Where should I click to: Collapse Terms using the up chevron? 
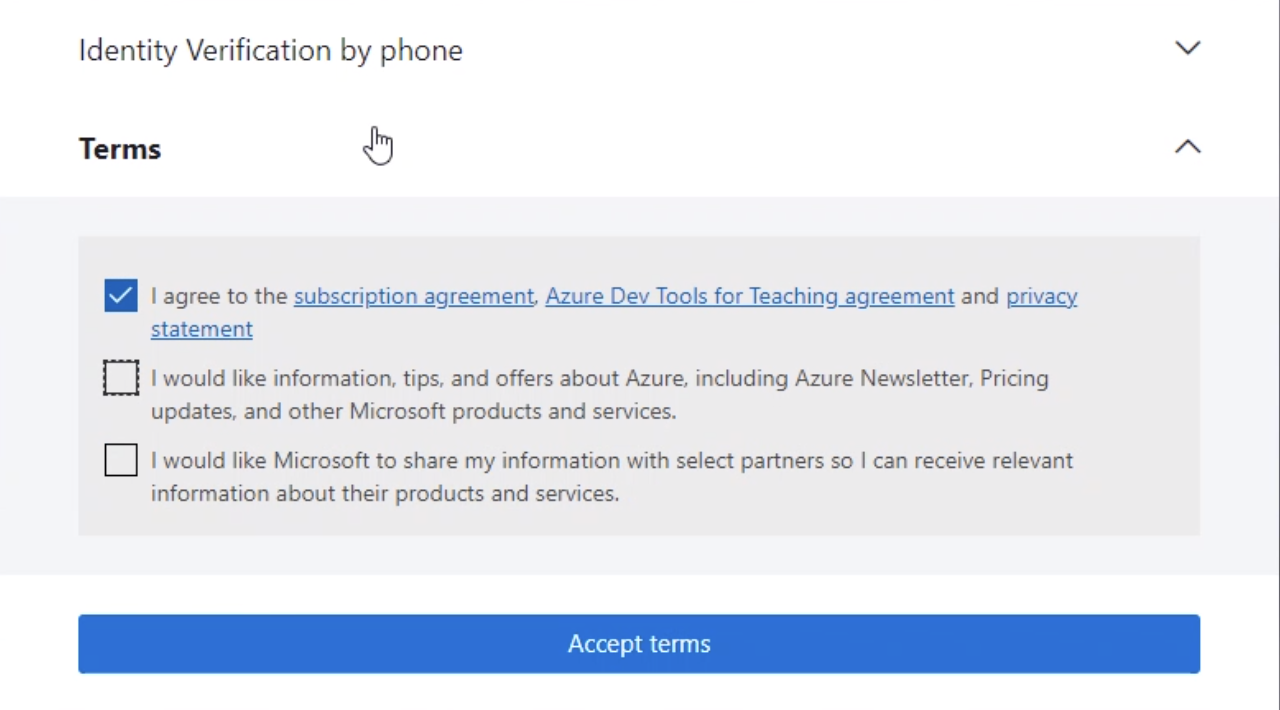point(1187,147)
